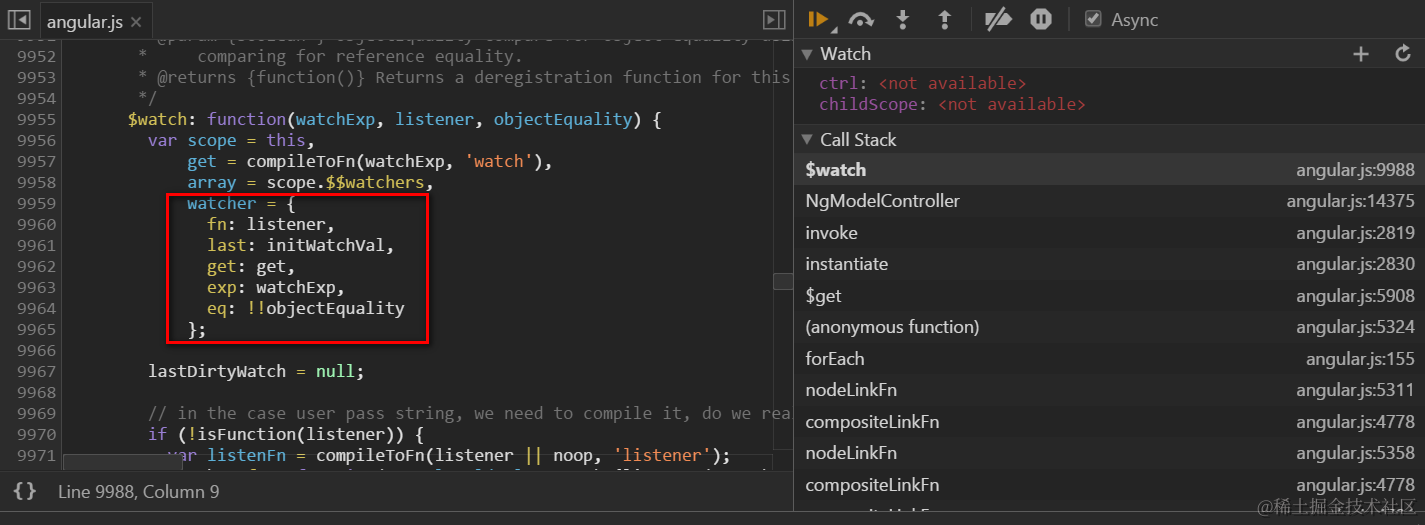Resume script execution
Viewport: 1425px width, 525px height.
click(818, 19)
